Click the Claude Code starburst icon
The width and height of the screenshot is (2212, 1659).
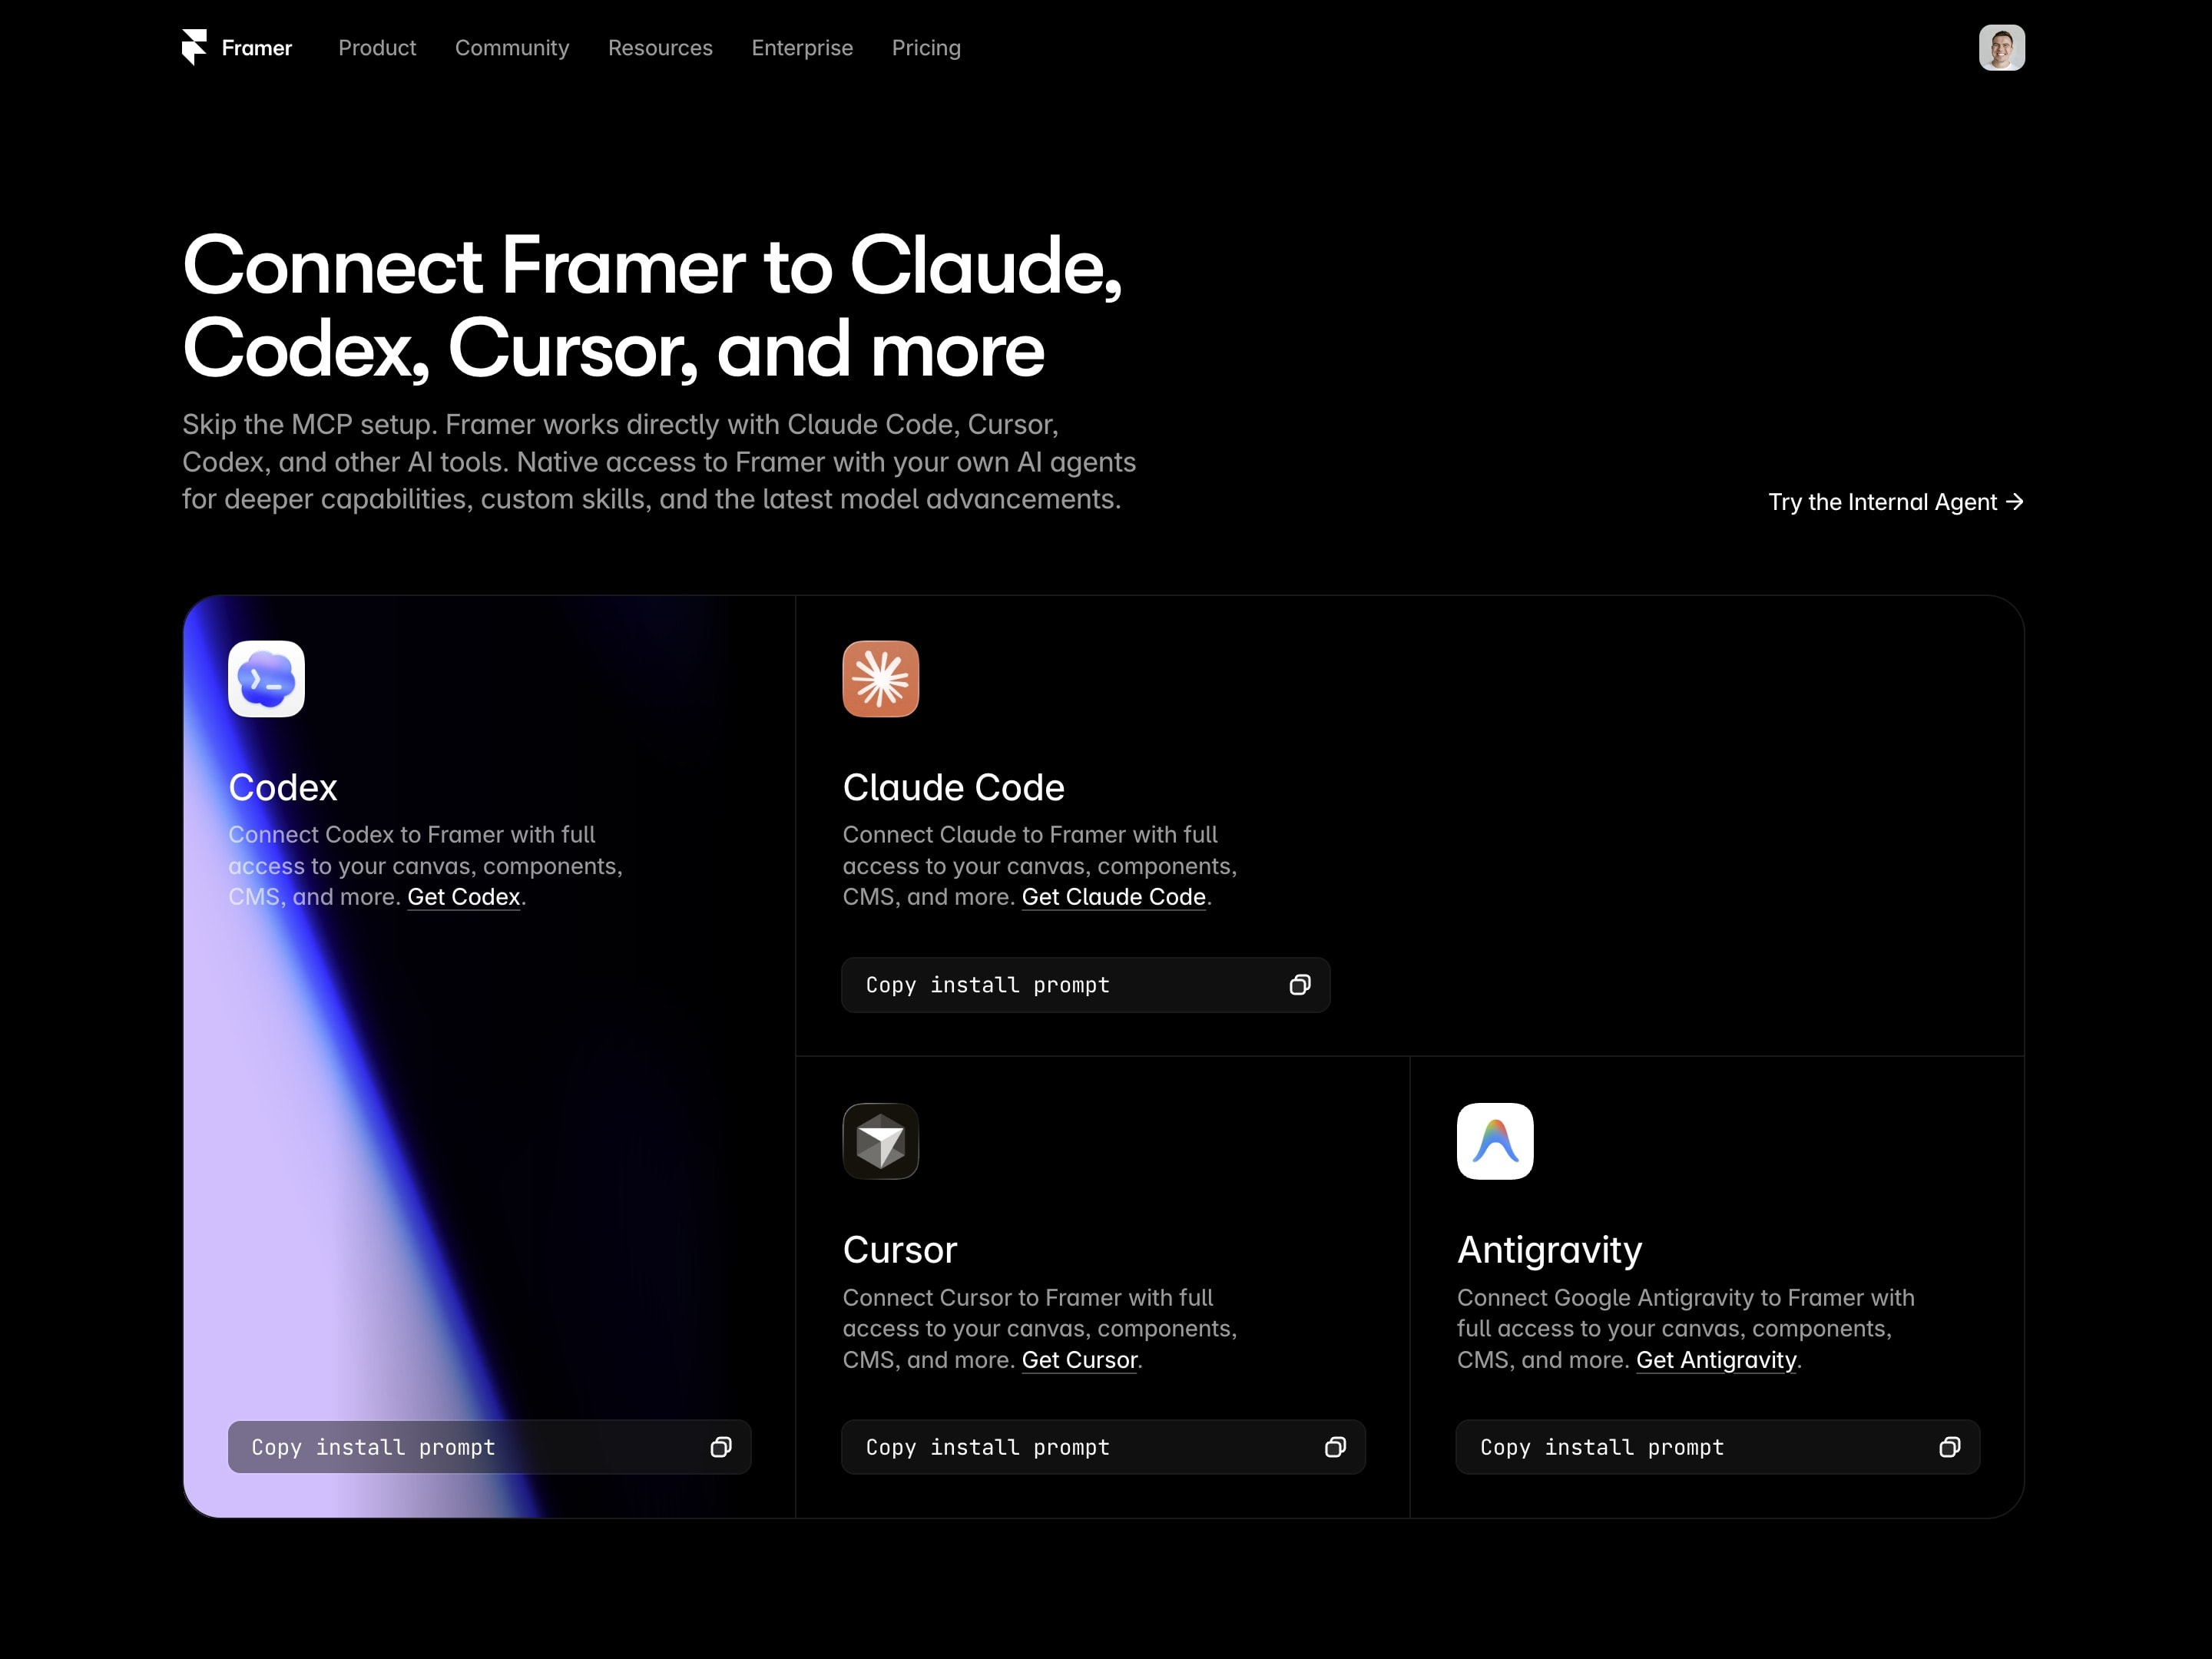tap(880, 679)
